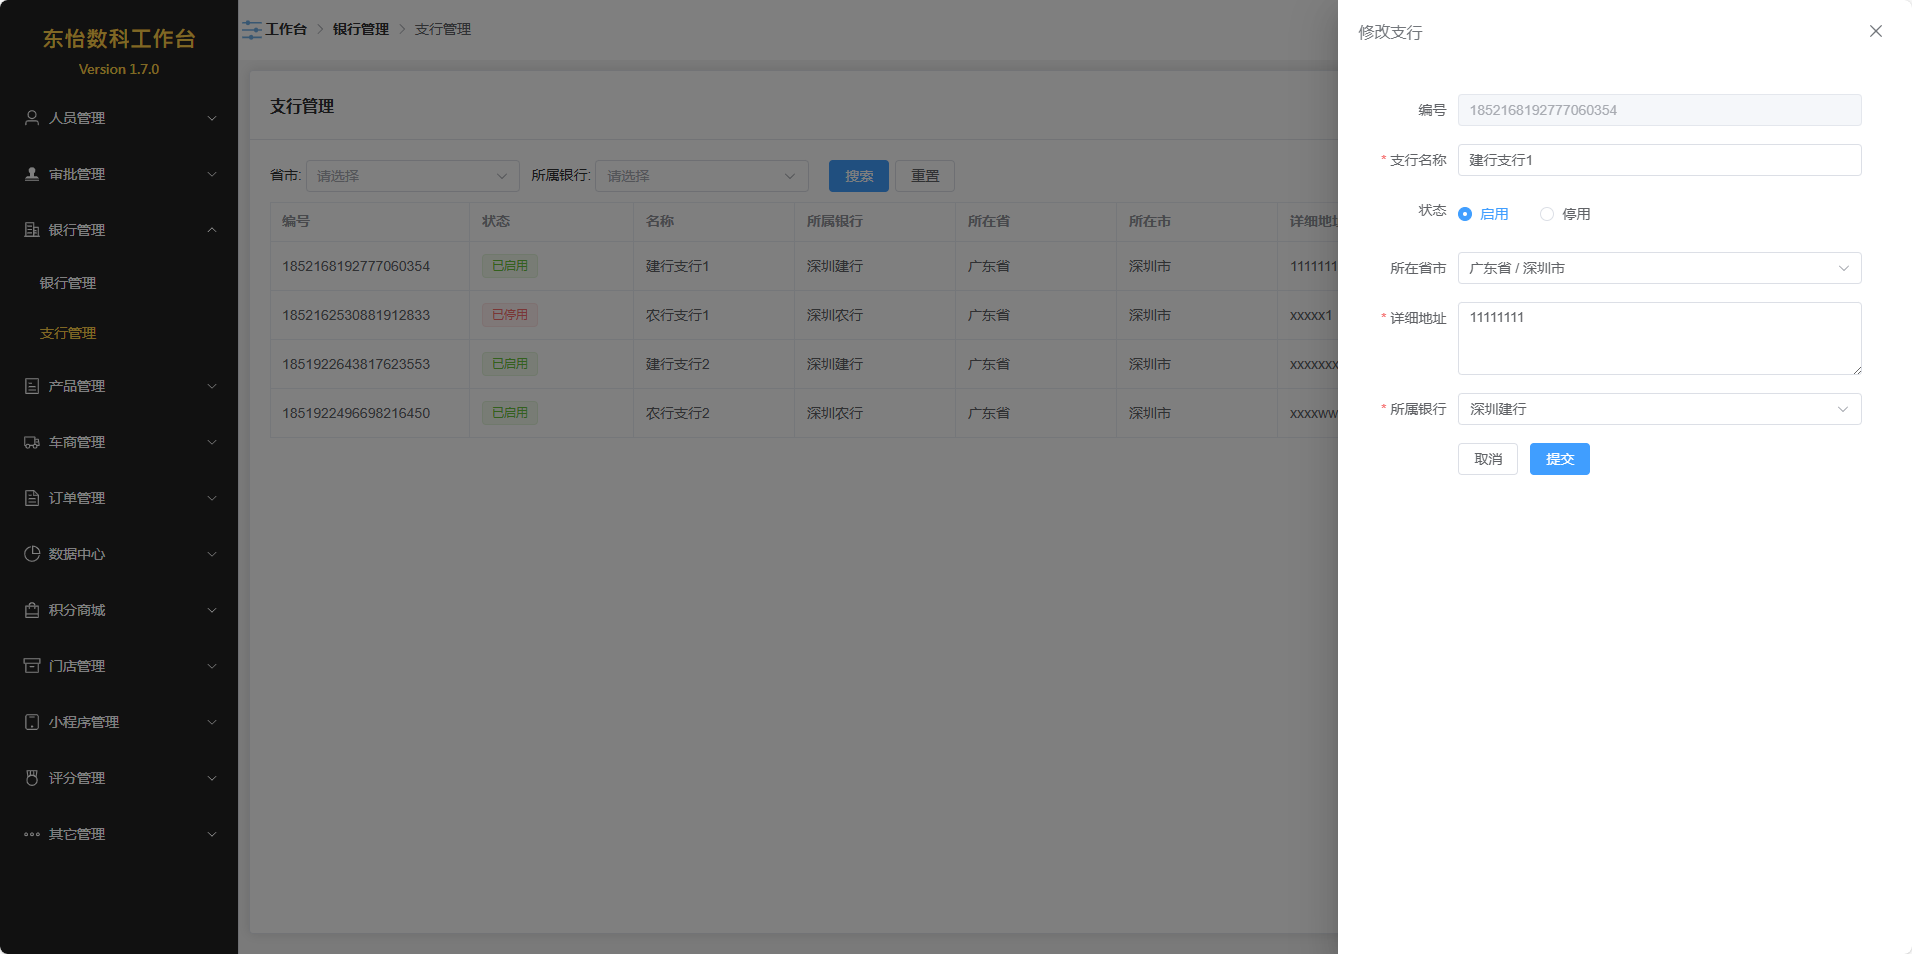This screenshot has width=1912, height=954.
Task: Click the 小程序管理 phone icon
Action: (32, 722)
